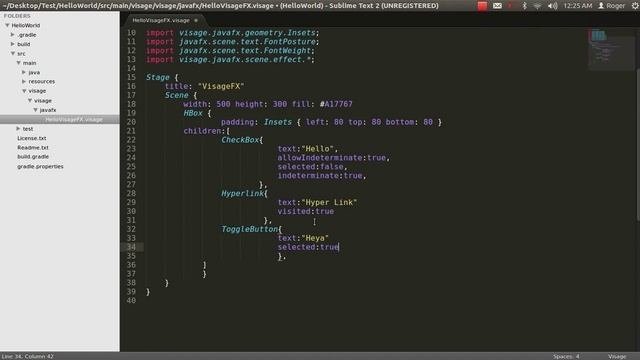Click the vertical editor scrollbar
The height and width of the screenshot is (360, 640).
coord(638,145)
